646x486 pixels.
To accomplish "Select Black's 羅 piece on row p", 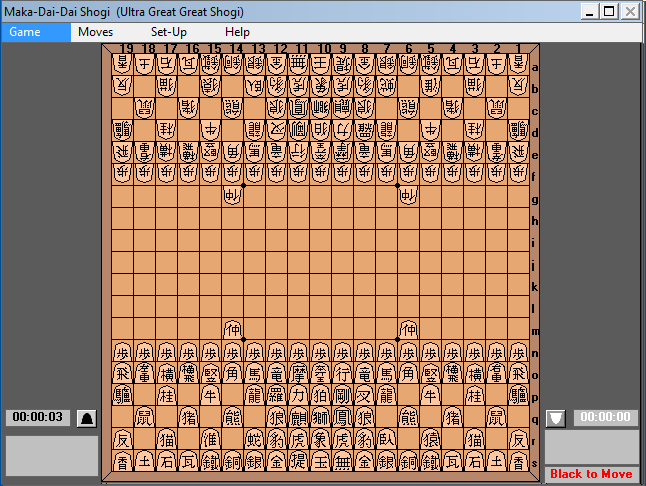I will click(x=276, y=395).
